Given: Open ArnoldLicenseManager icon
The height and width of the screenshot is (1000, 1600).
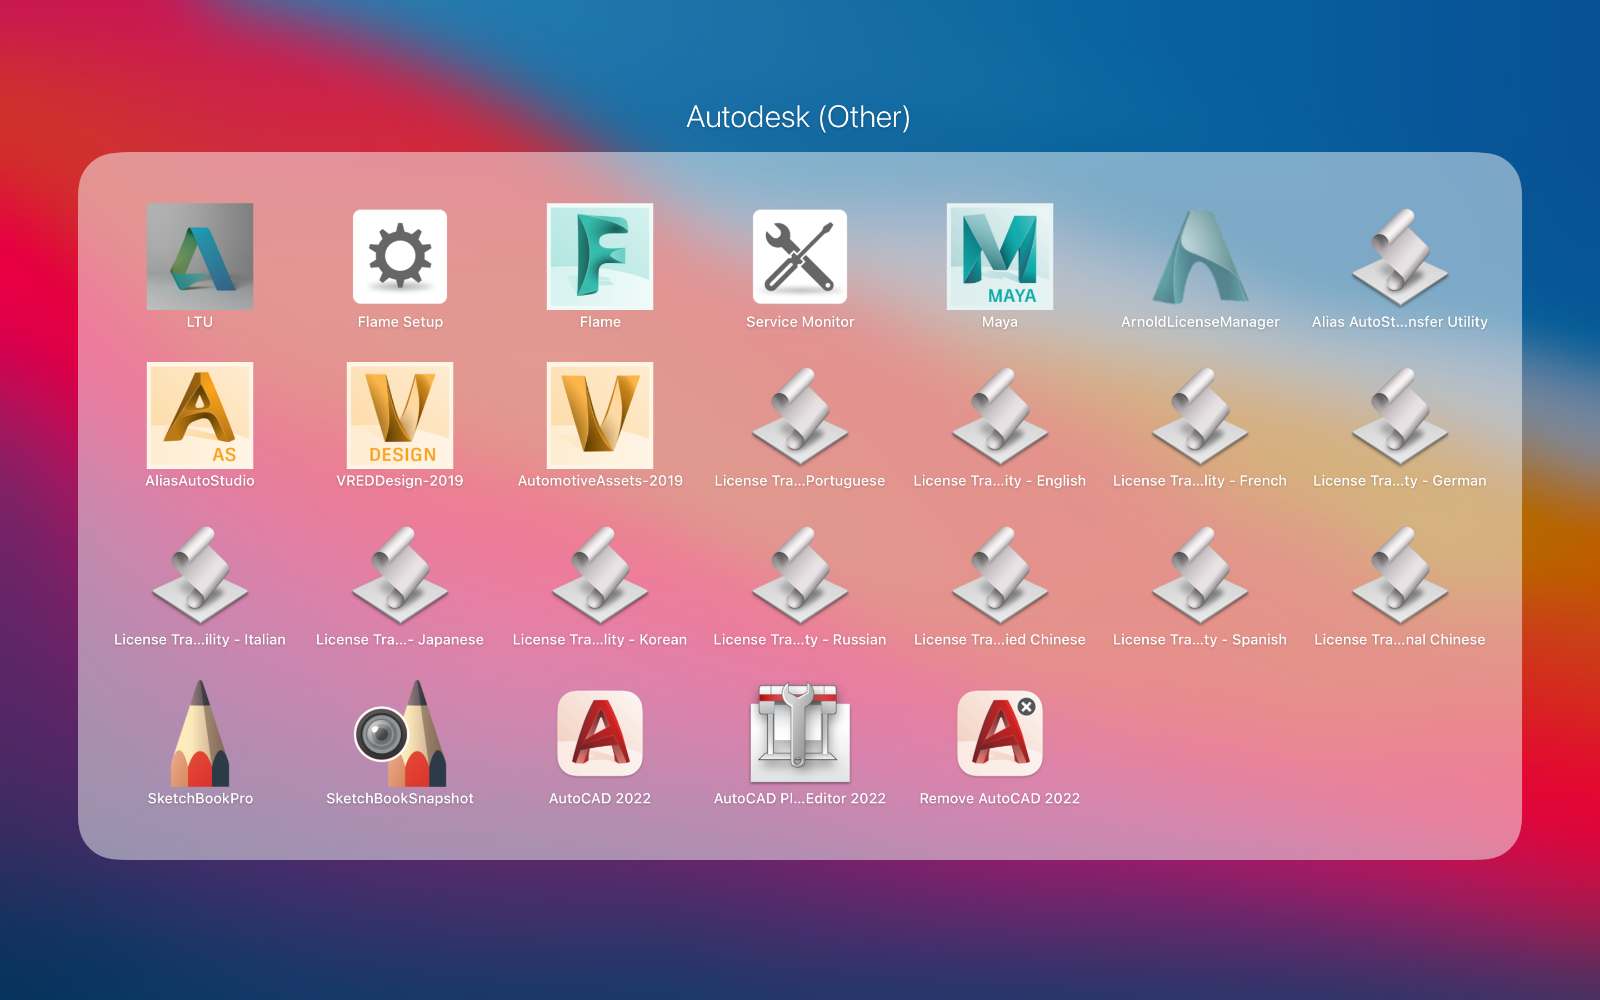Looking at the screenshot, I should click(x=1200, y=256).
